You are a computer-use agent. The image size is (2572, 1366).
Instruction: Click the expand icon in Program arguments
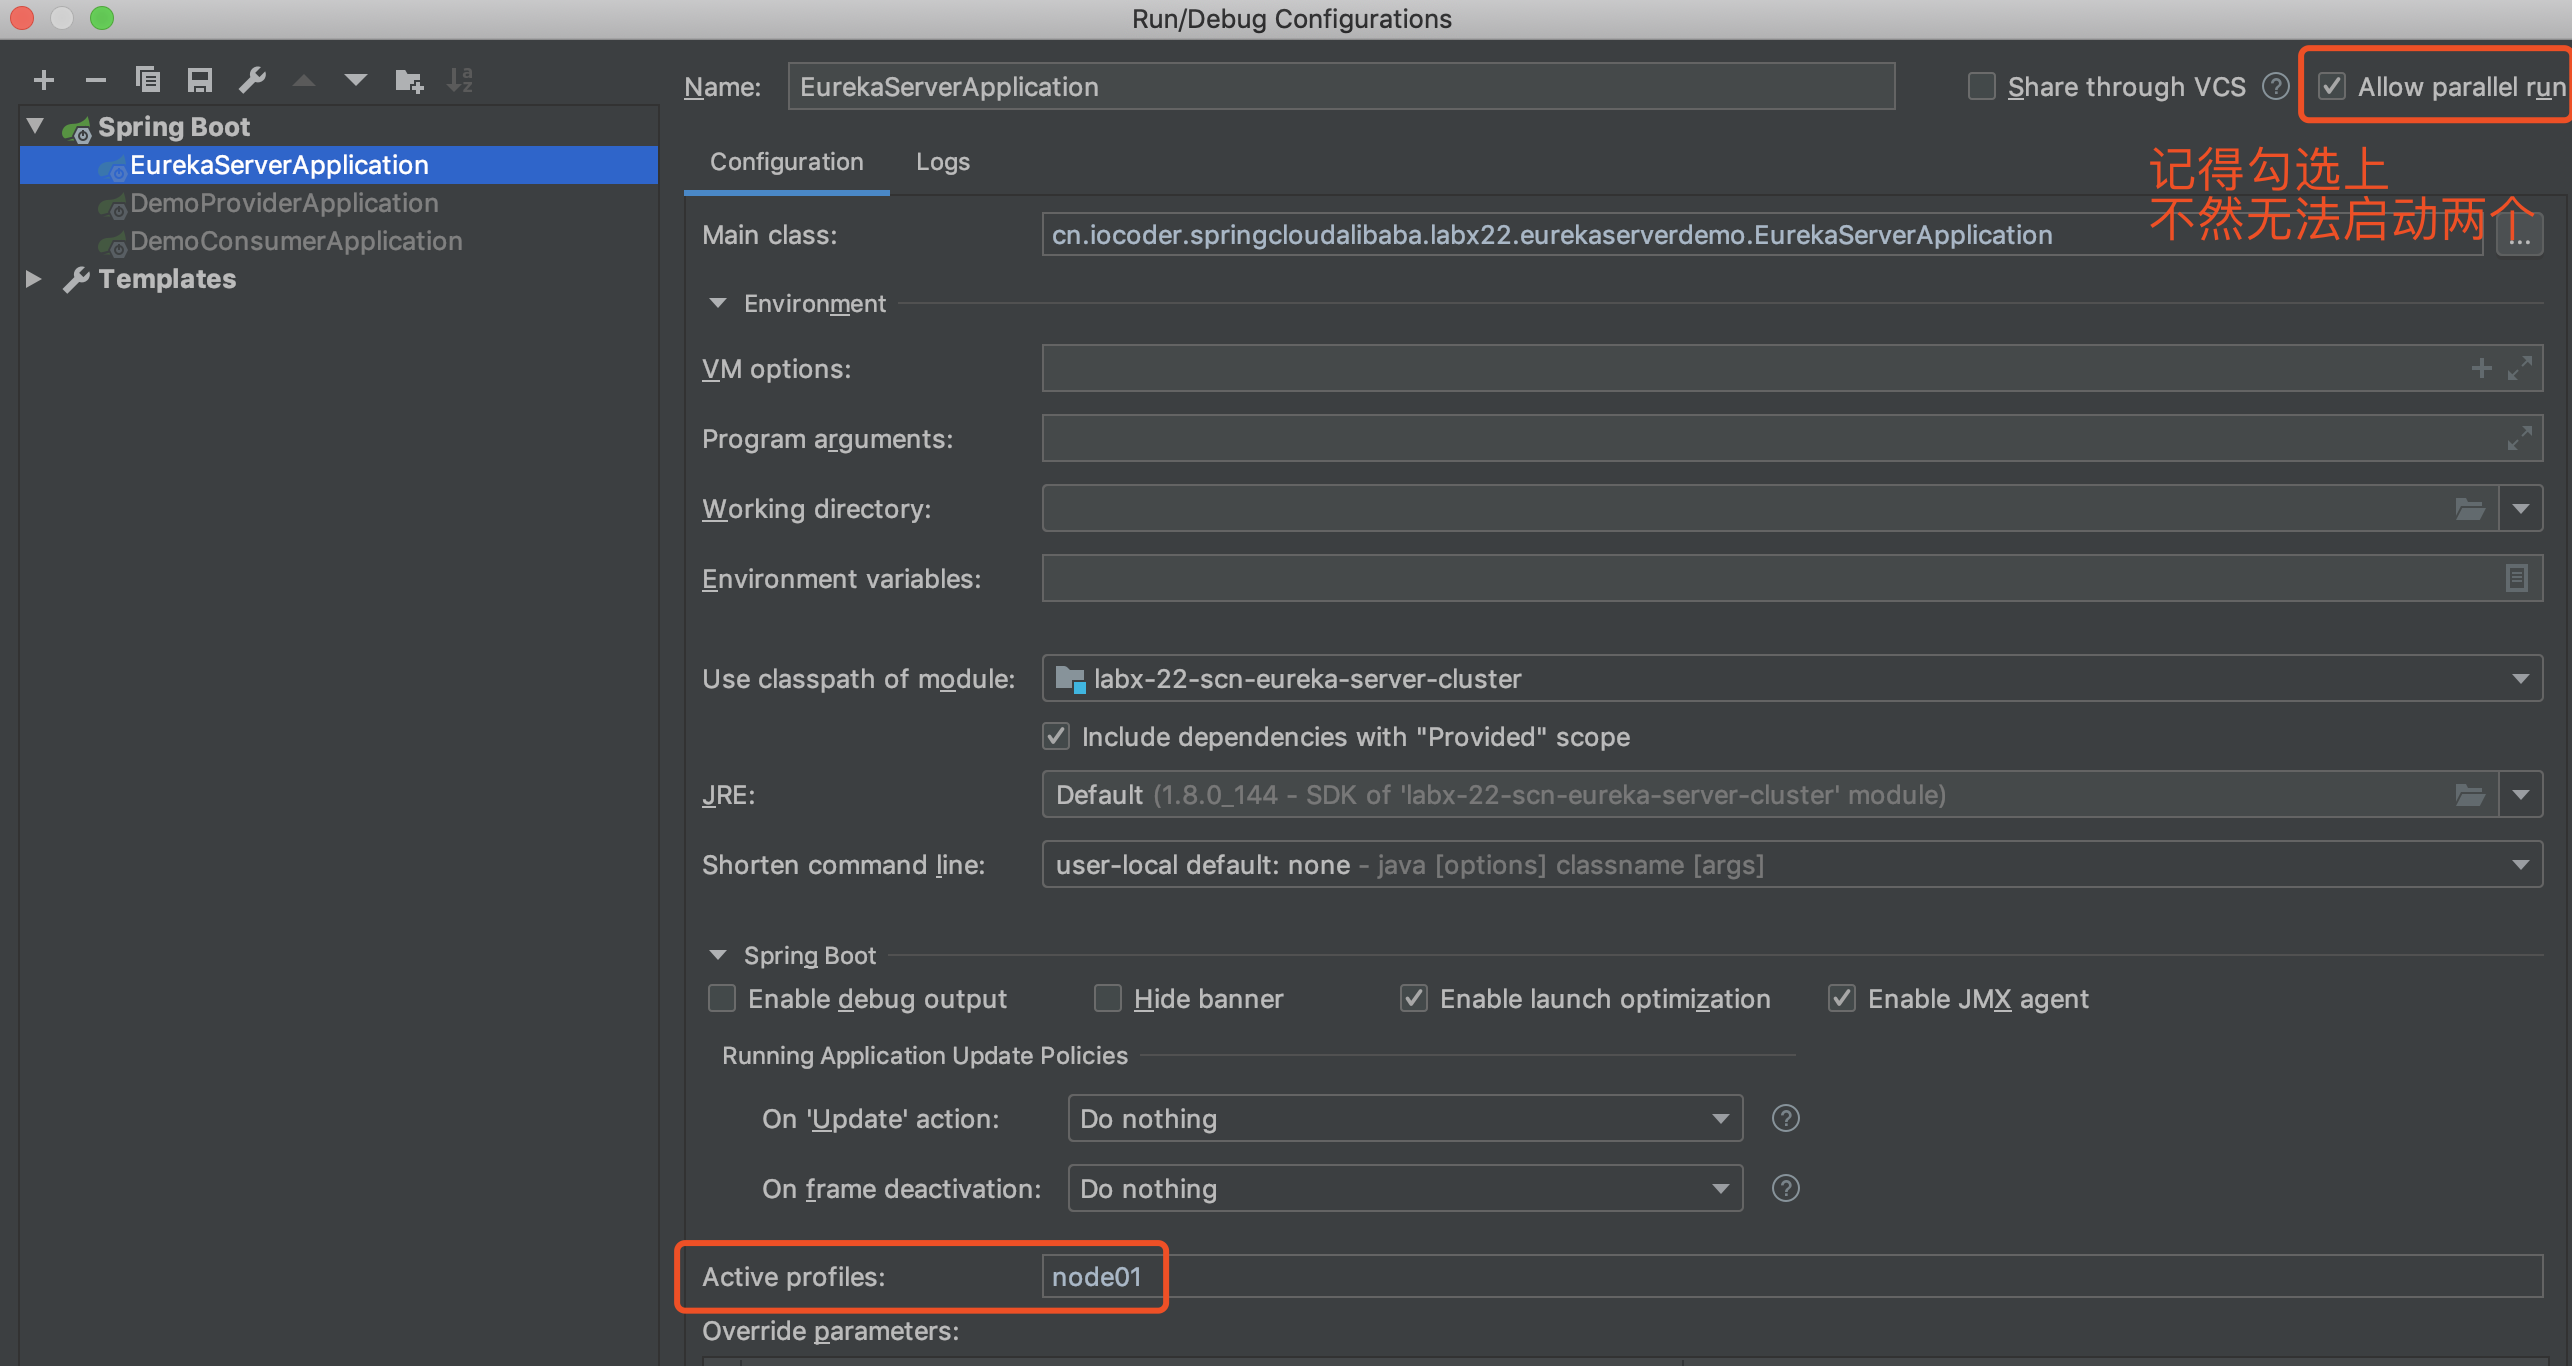click(x=2519, y=439)
